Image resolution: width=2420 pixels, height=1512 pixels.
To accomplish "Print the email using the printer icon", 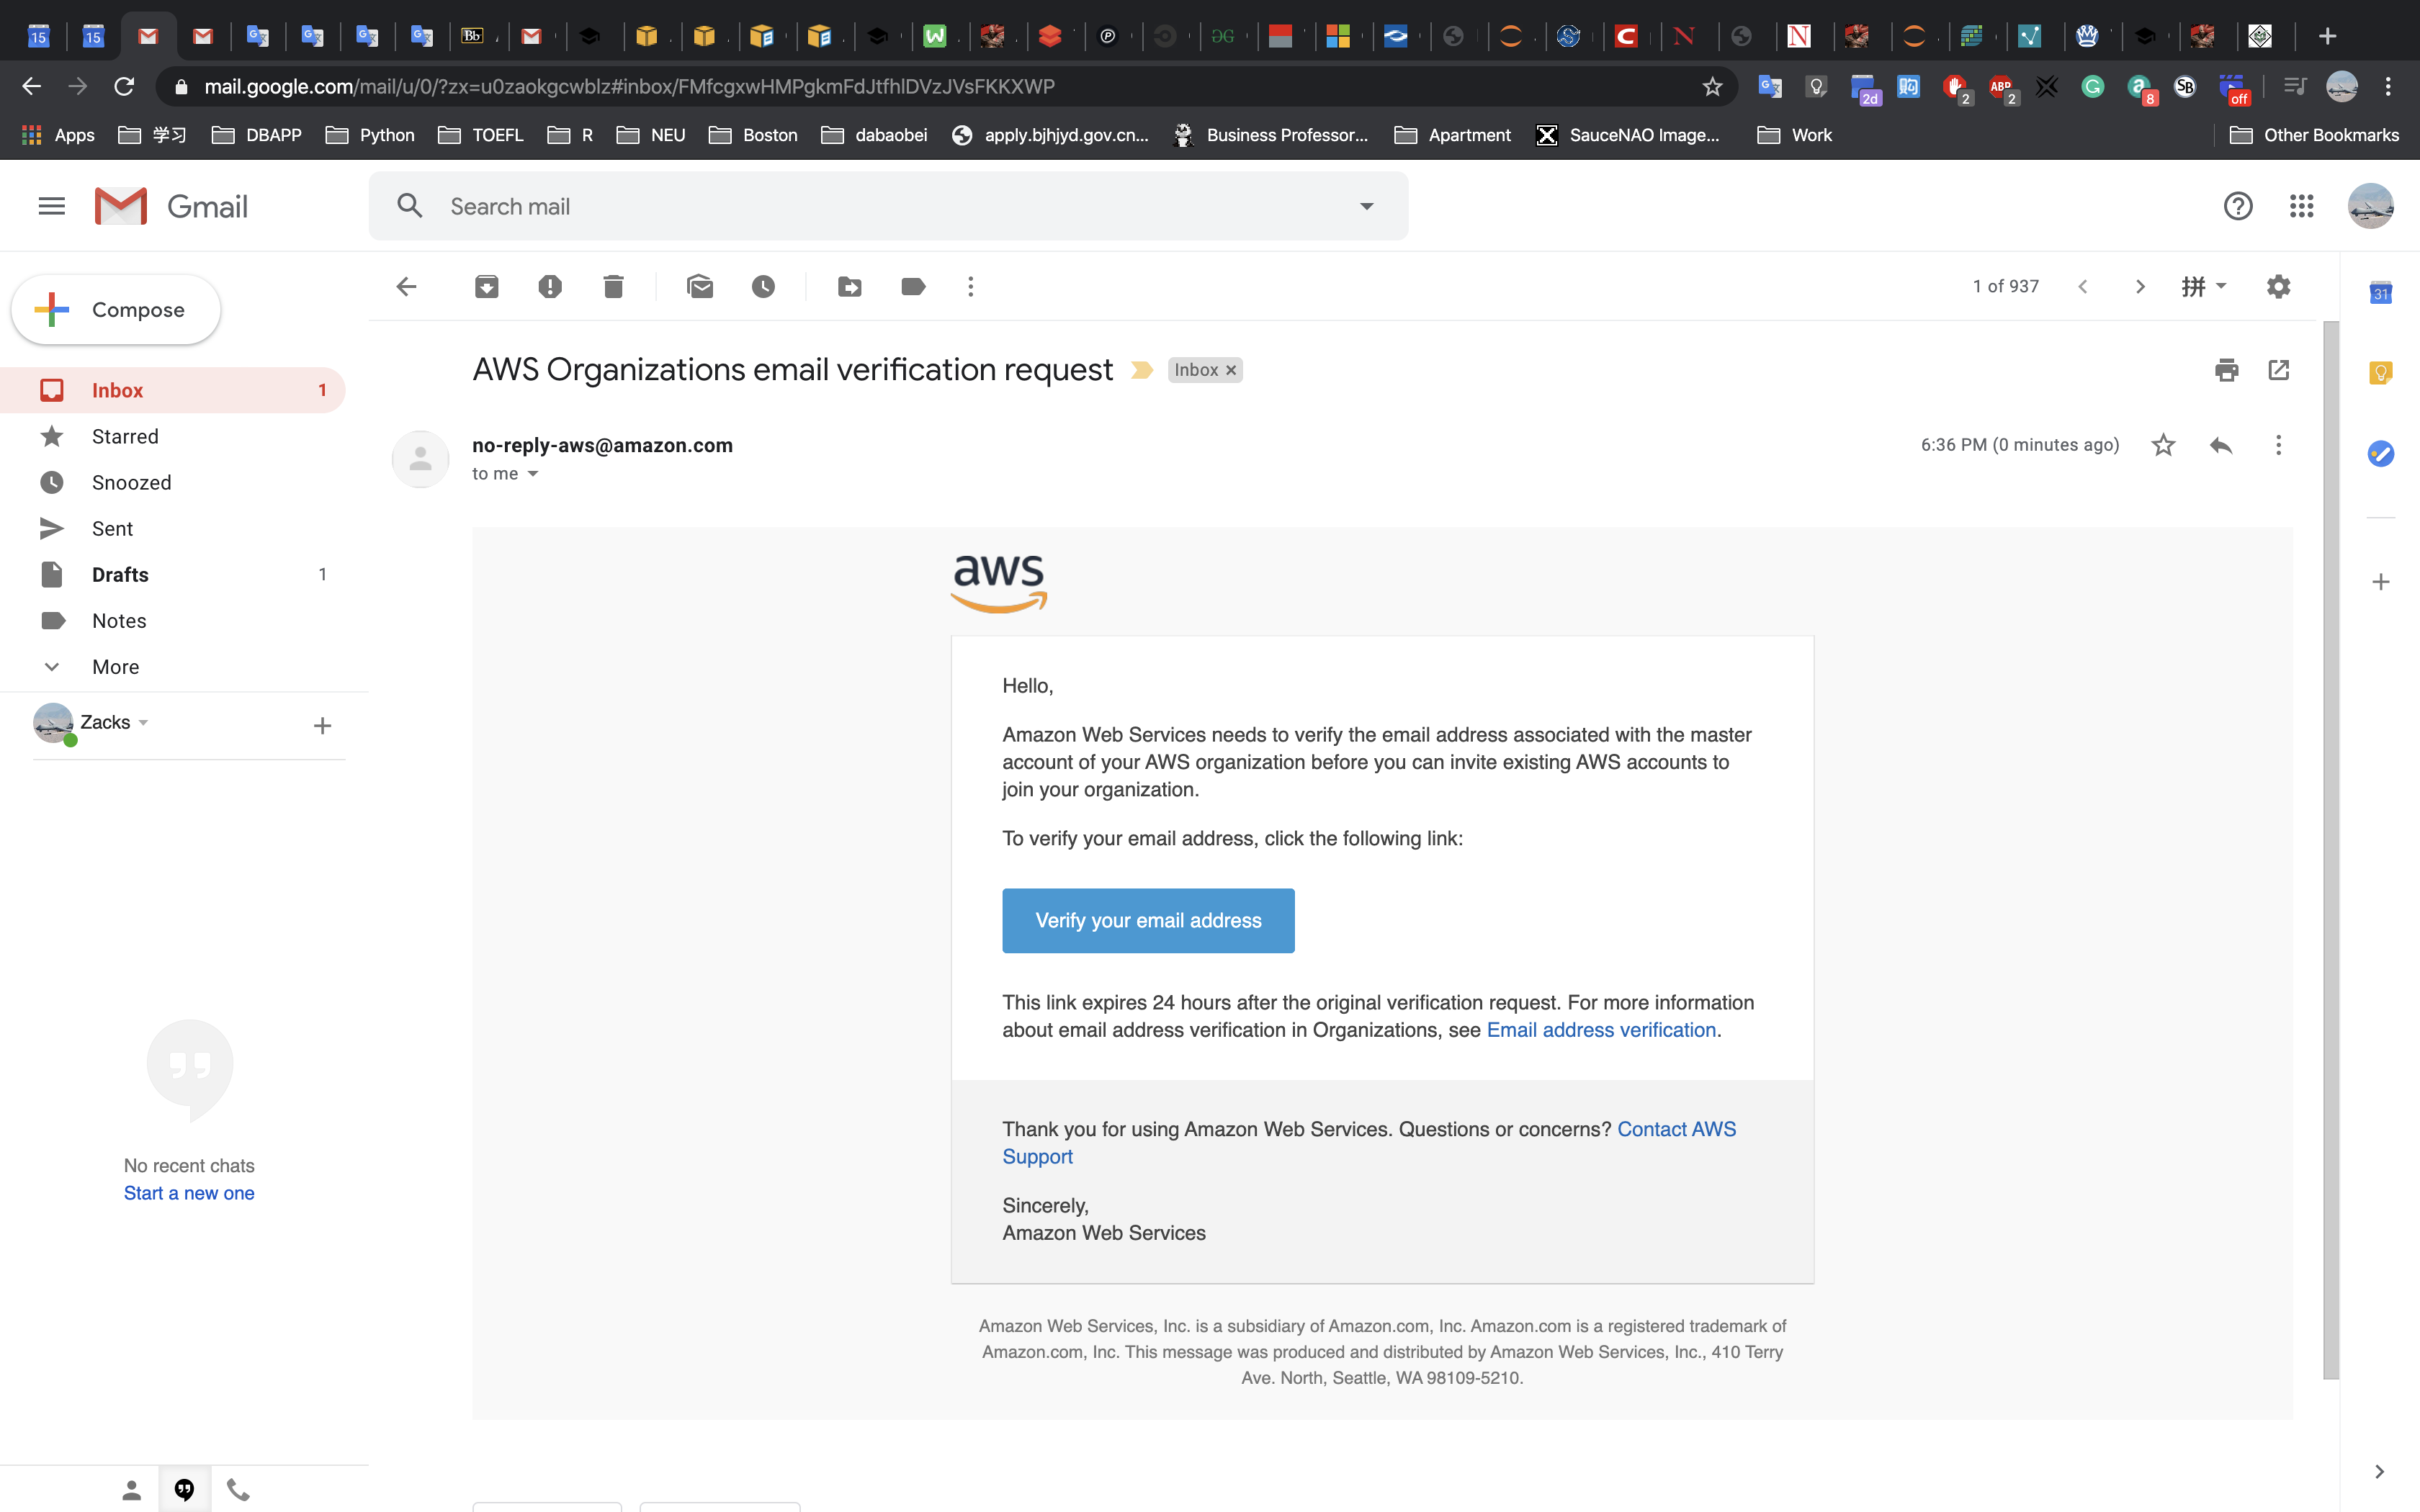I will [x=2226, y=370].
